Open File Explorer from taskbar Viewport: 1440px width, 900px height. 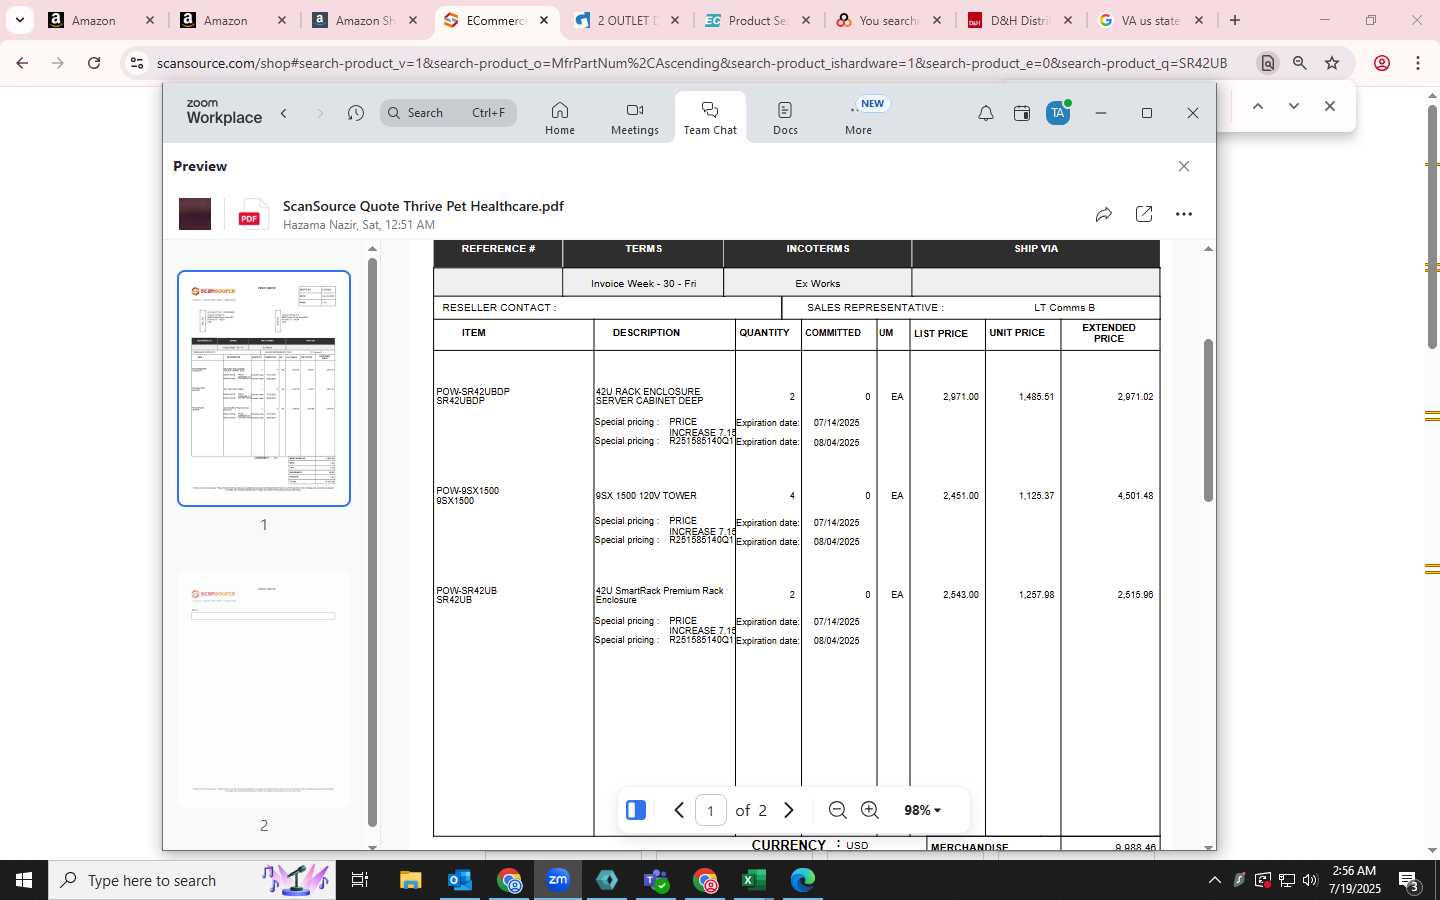tap(411, 880)
